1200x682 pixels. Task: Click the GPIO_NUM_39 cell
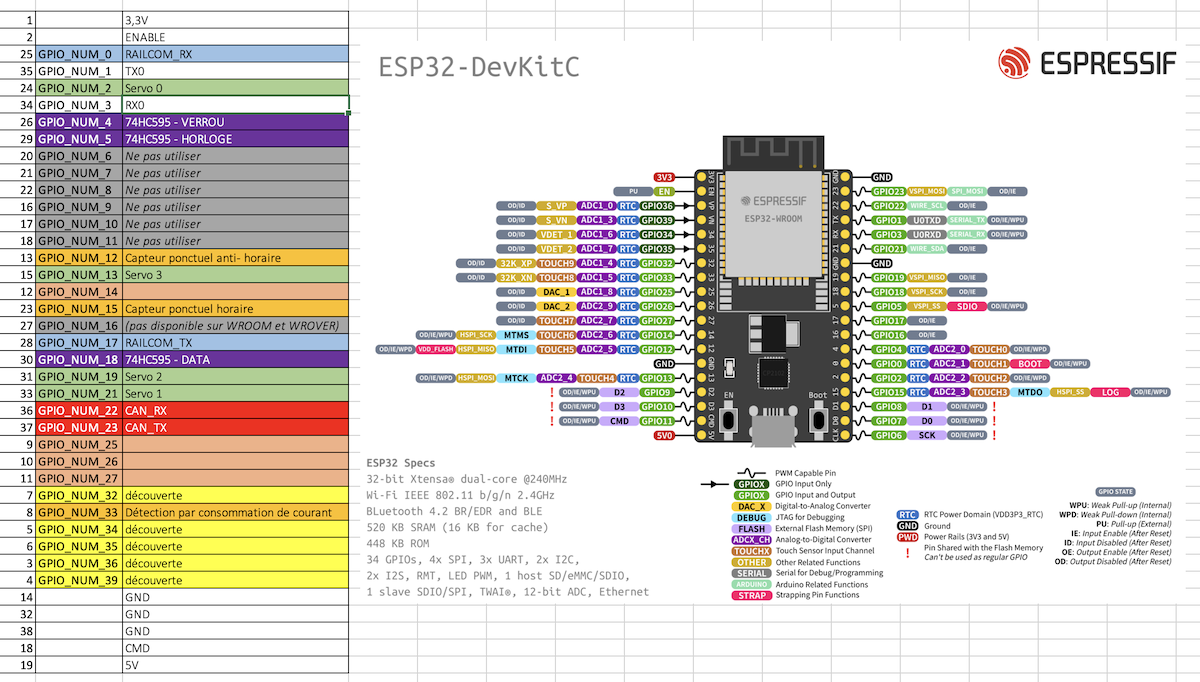pyautogui.click(x=79, y=581)
